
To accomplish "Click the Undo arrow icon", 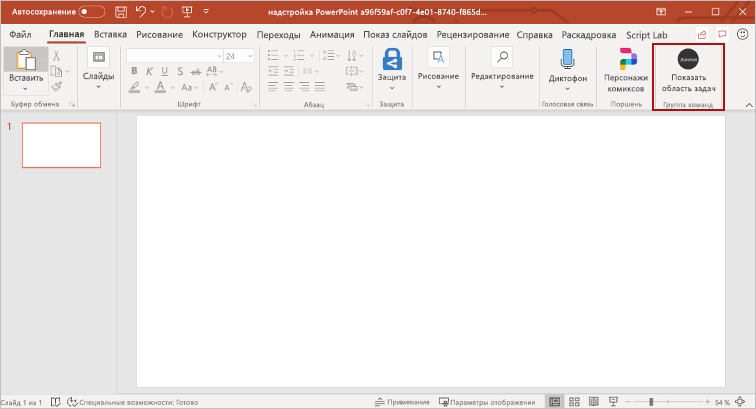I will (x=141, y=11).
